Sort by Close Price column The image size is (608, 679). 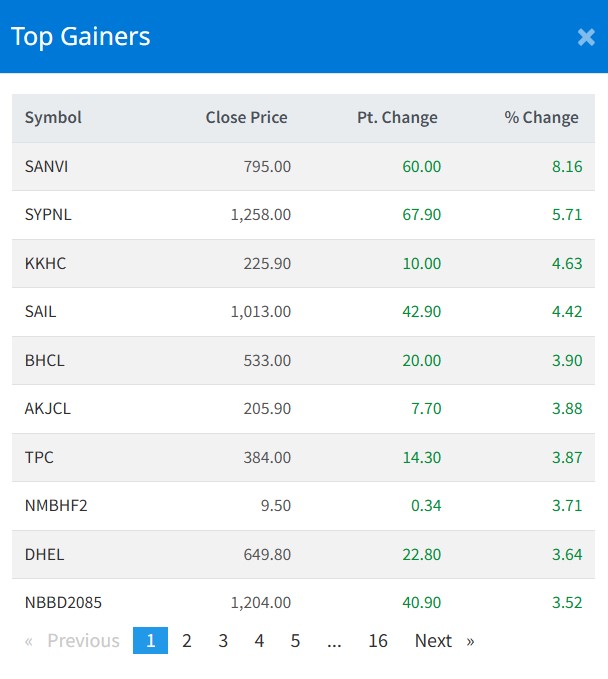tap(246, 118)
